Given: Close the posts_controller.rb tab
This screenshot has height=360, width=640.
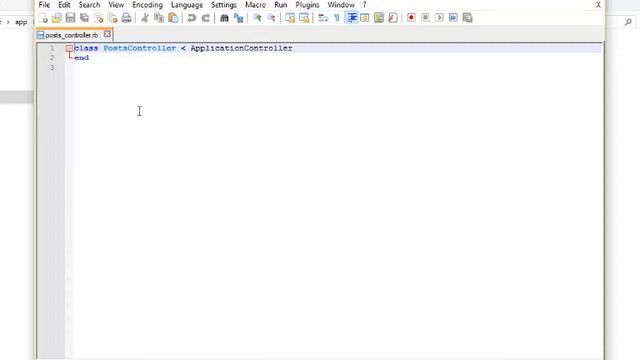Looking at the screenshot, I should pyautogui.click(x=107, y=34).
